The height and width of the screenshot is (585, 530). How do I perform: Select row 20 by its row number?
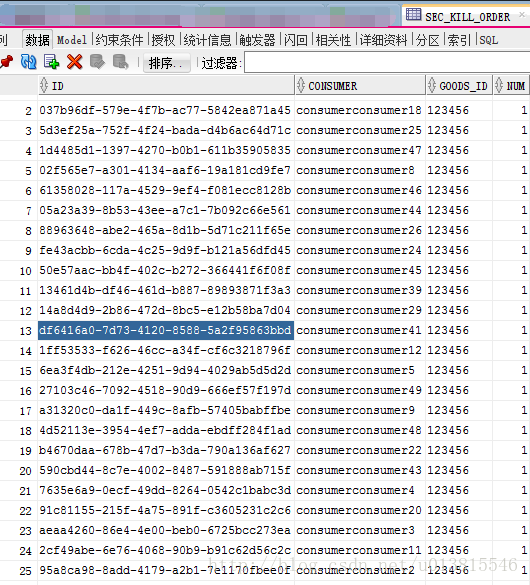pyautogui.click(x=25, y=470)
